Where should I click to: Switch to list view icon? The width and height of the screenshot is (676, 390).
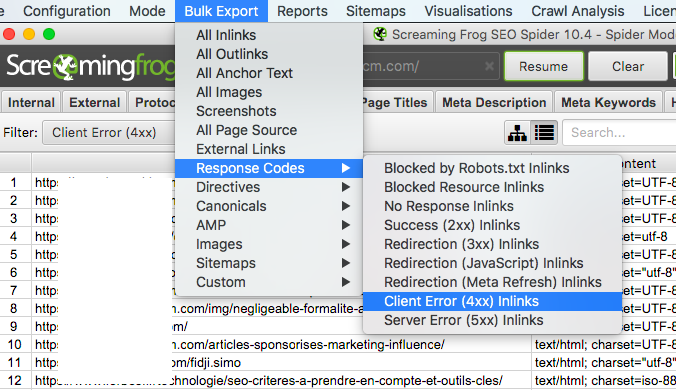pos(544,133)
